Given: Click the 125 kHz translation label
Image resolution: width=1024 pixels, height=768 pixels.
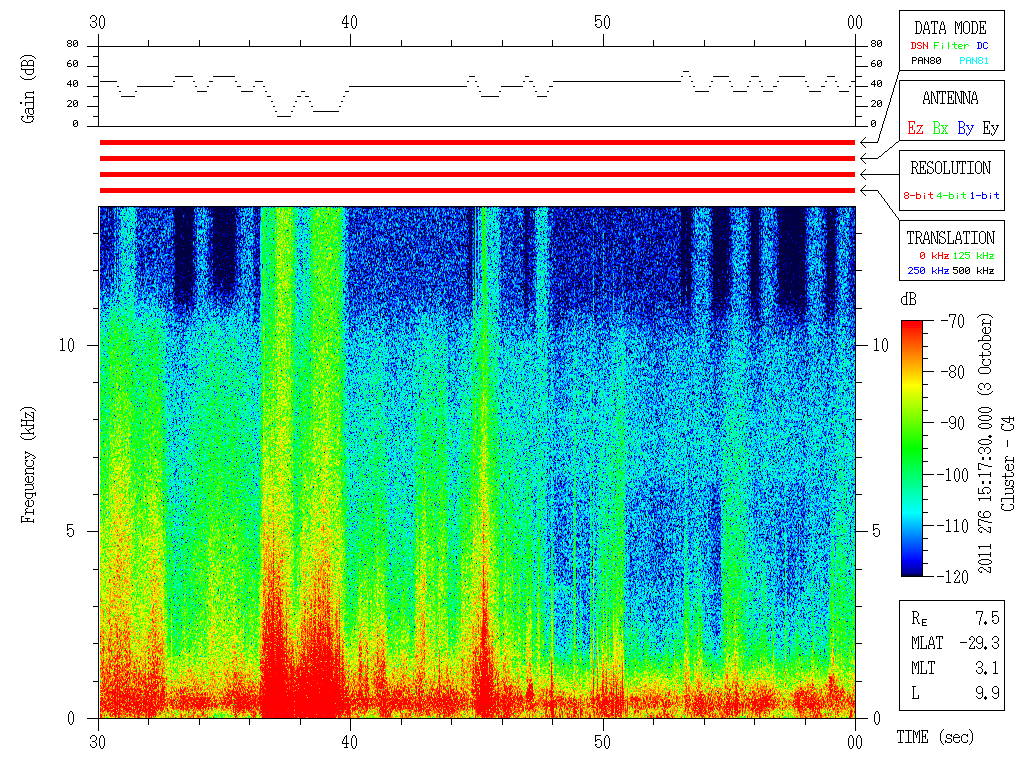Looking at the screenshot, I should pyautogui.click(x=973, y=256).
